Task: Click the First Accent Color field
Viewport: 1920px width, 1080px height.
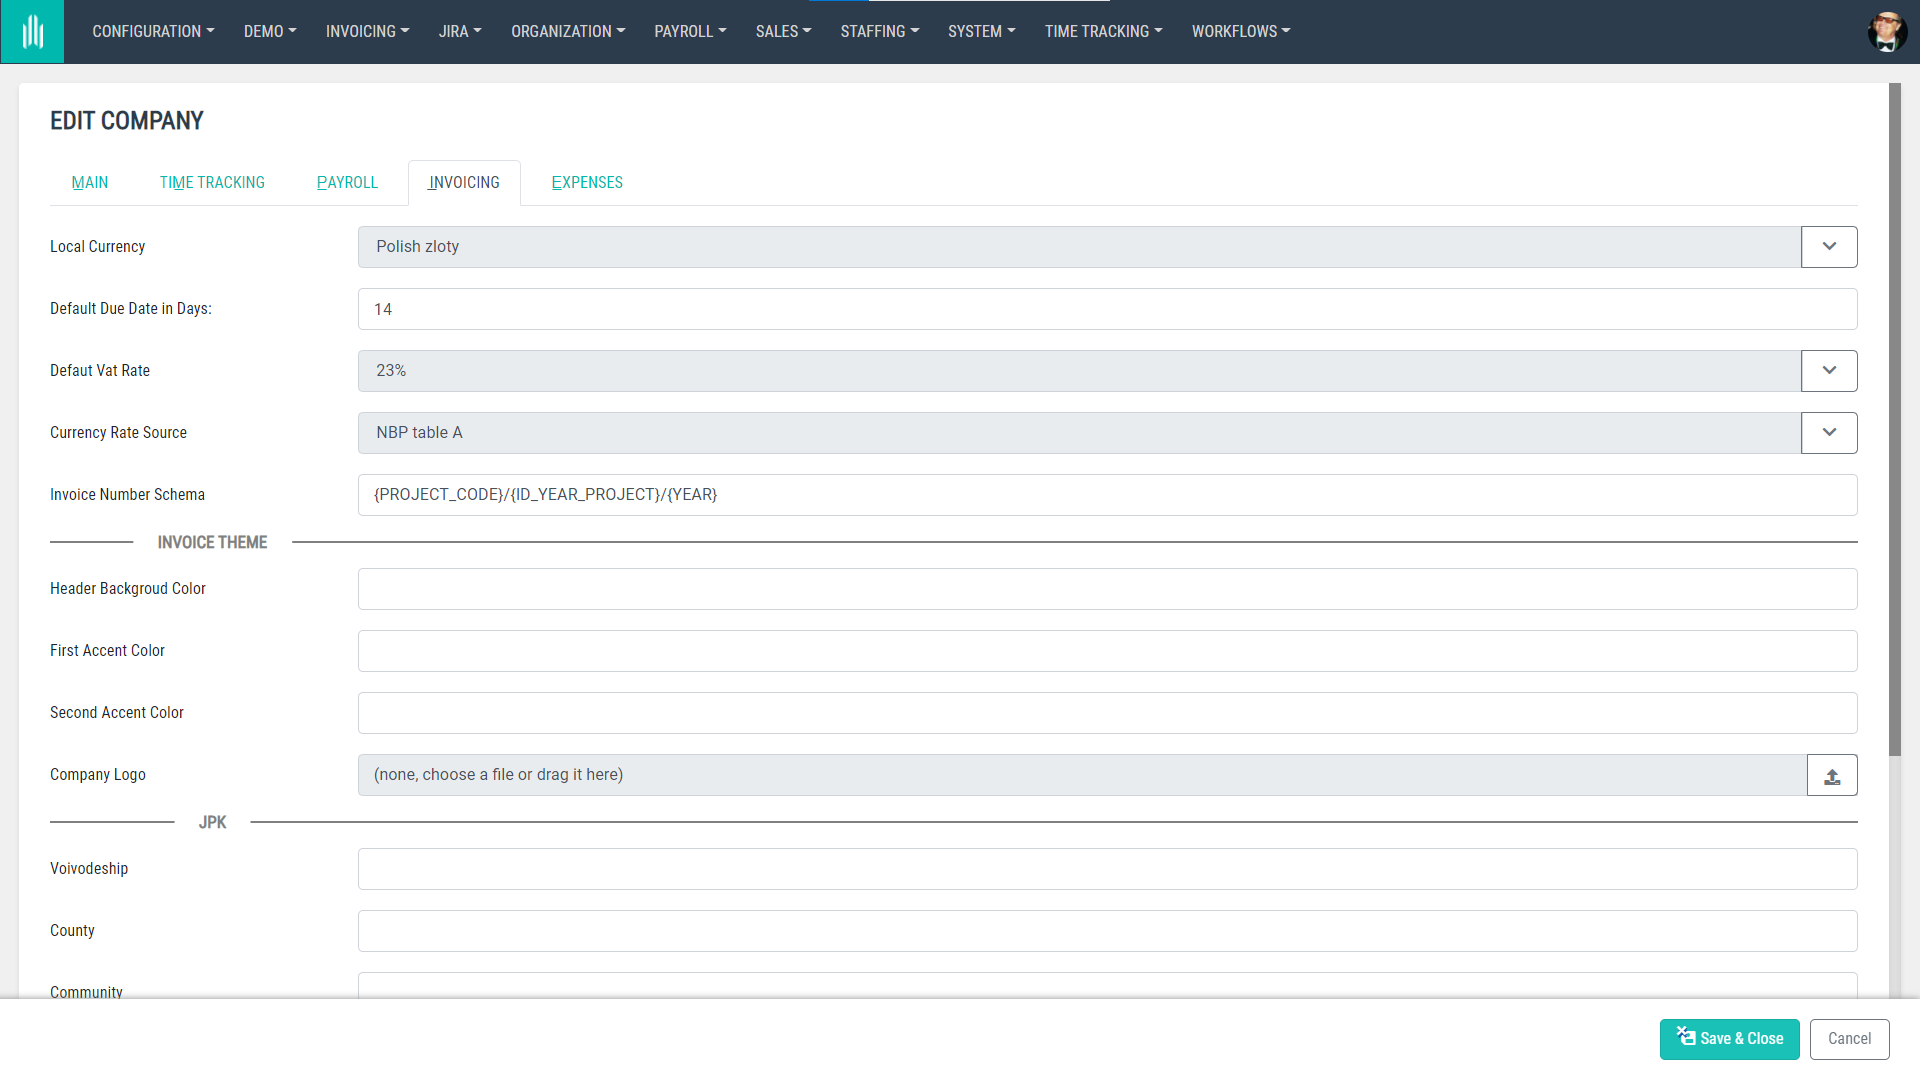Action: pos(1107,651)
